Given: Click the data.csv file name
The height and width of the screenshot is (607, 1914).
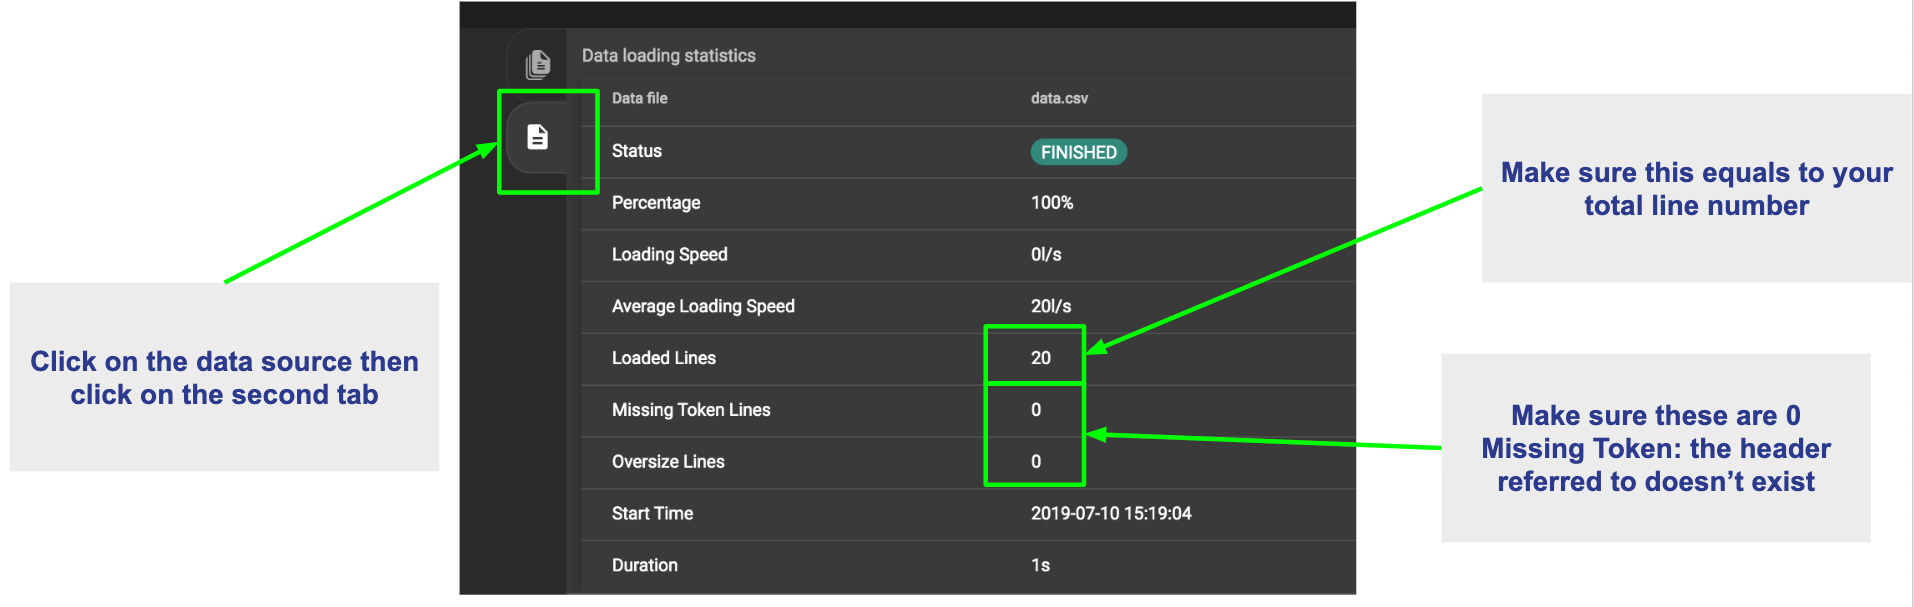Looking at the screenshot, I should (x=1059, y=98).
